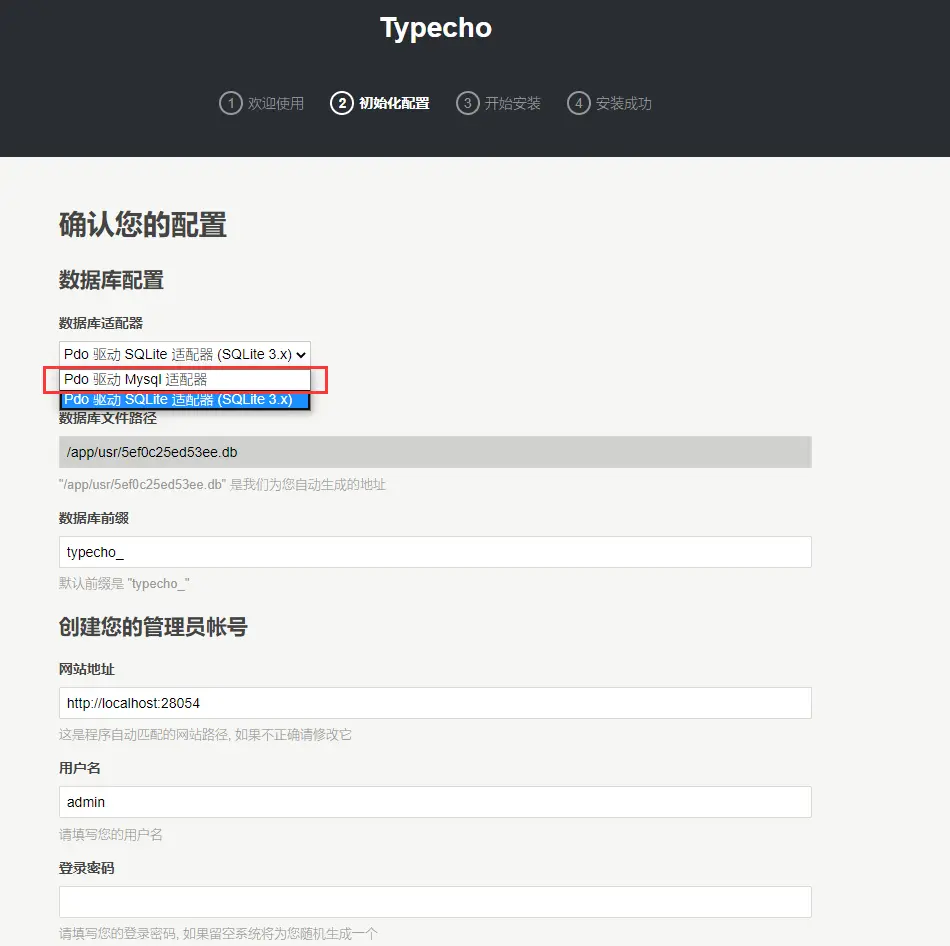
Task: Click the username field containing admin
Action: [x=435, y=802]
